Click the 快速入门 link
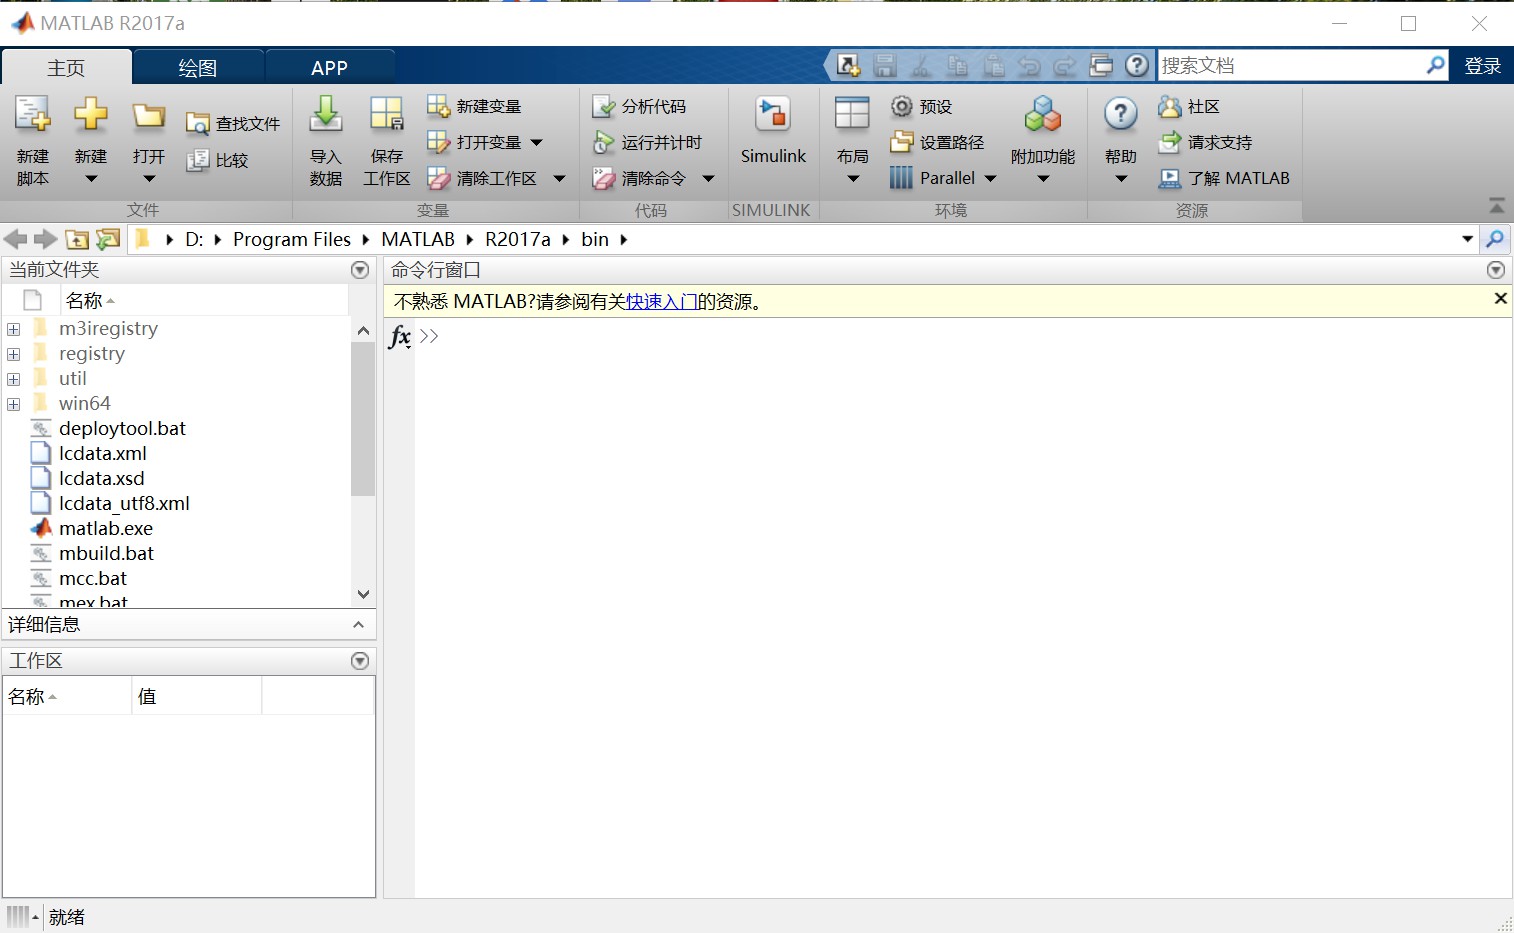This screenshot has width=1514, height=933. [x=661, y=301]
